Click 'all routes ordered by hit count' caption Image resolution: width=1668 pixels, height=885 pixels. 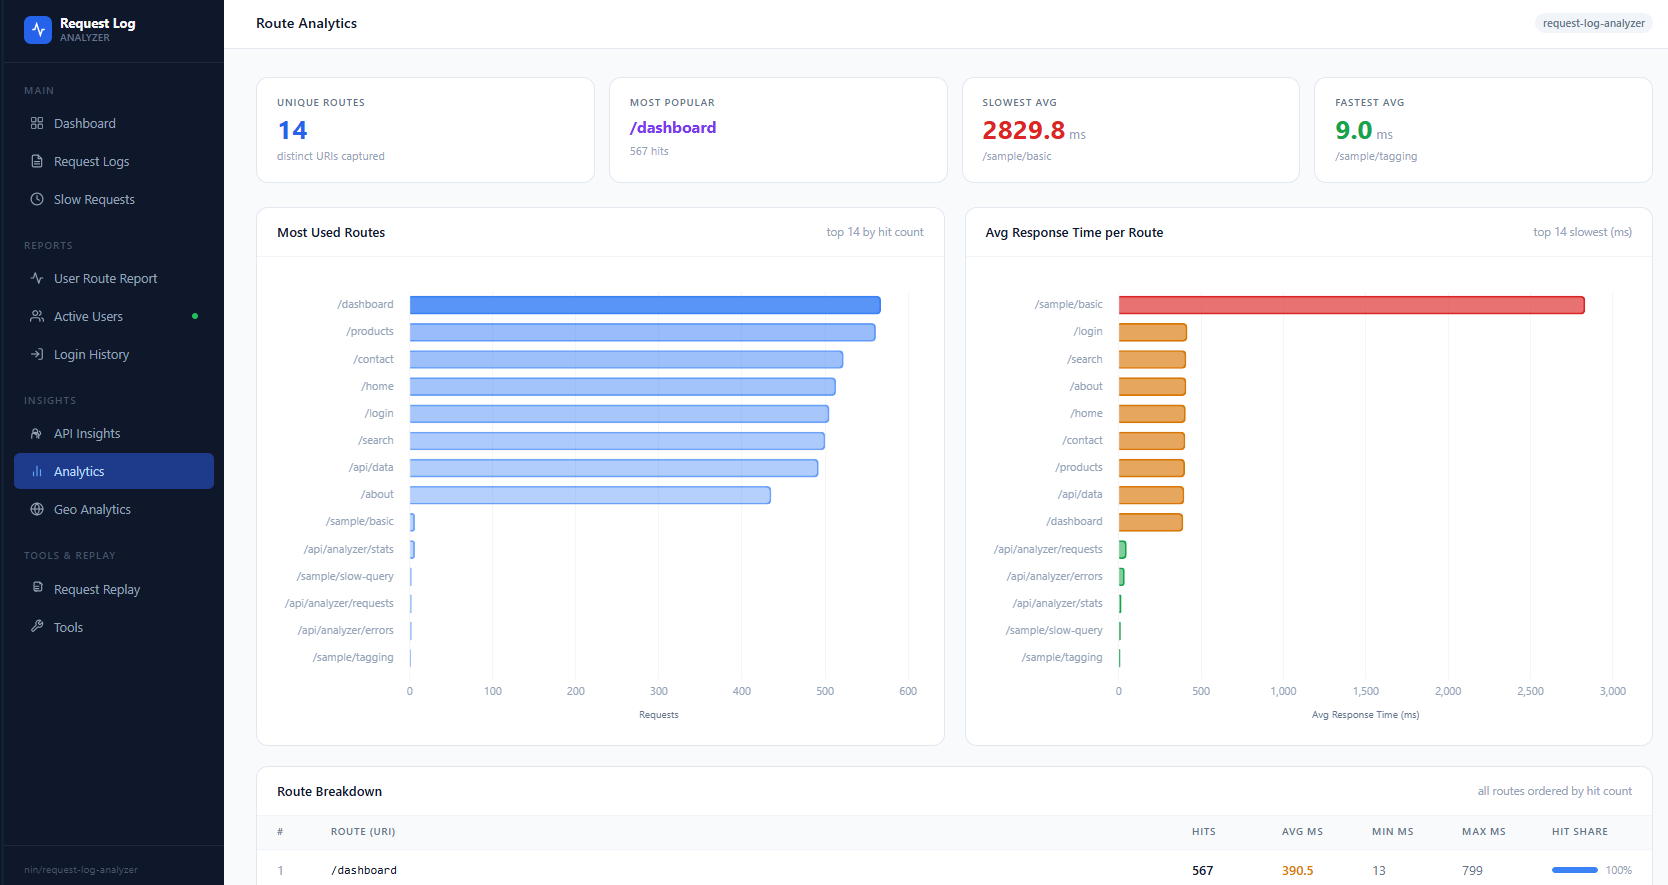click(1554, 791)
